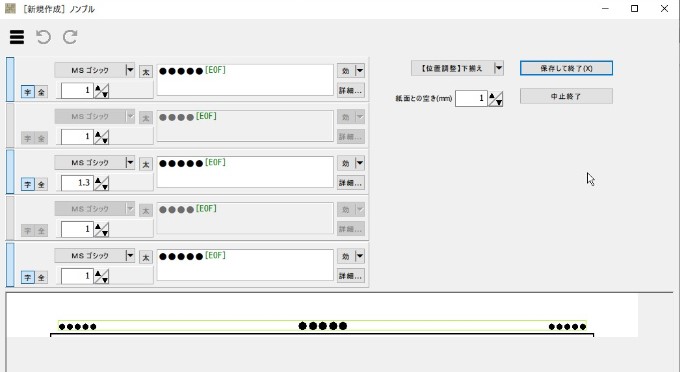680x372 pixels.
Task: Click the 中止終了 button
Action: click(x=566, y=96)
